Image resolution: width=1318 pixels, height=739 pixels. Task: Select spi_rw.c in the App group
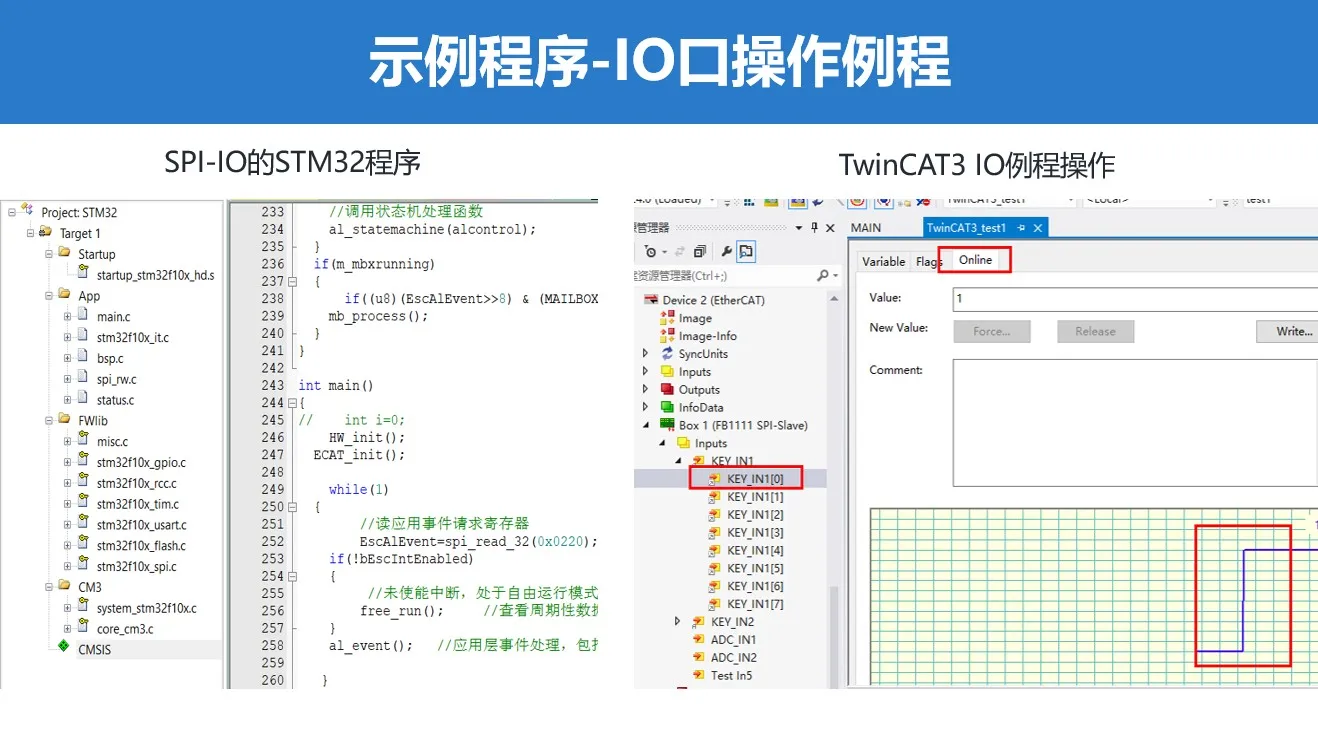coord(117,379)
